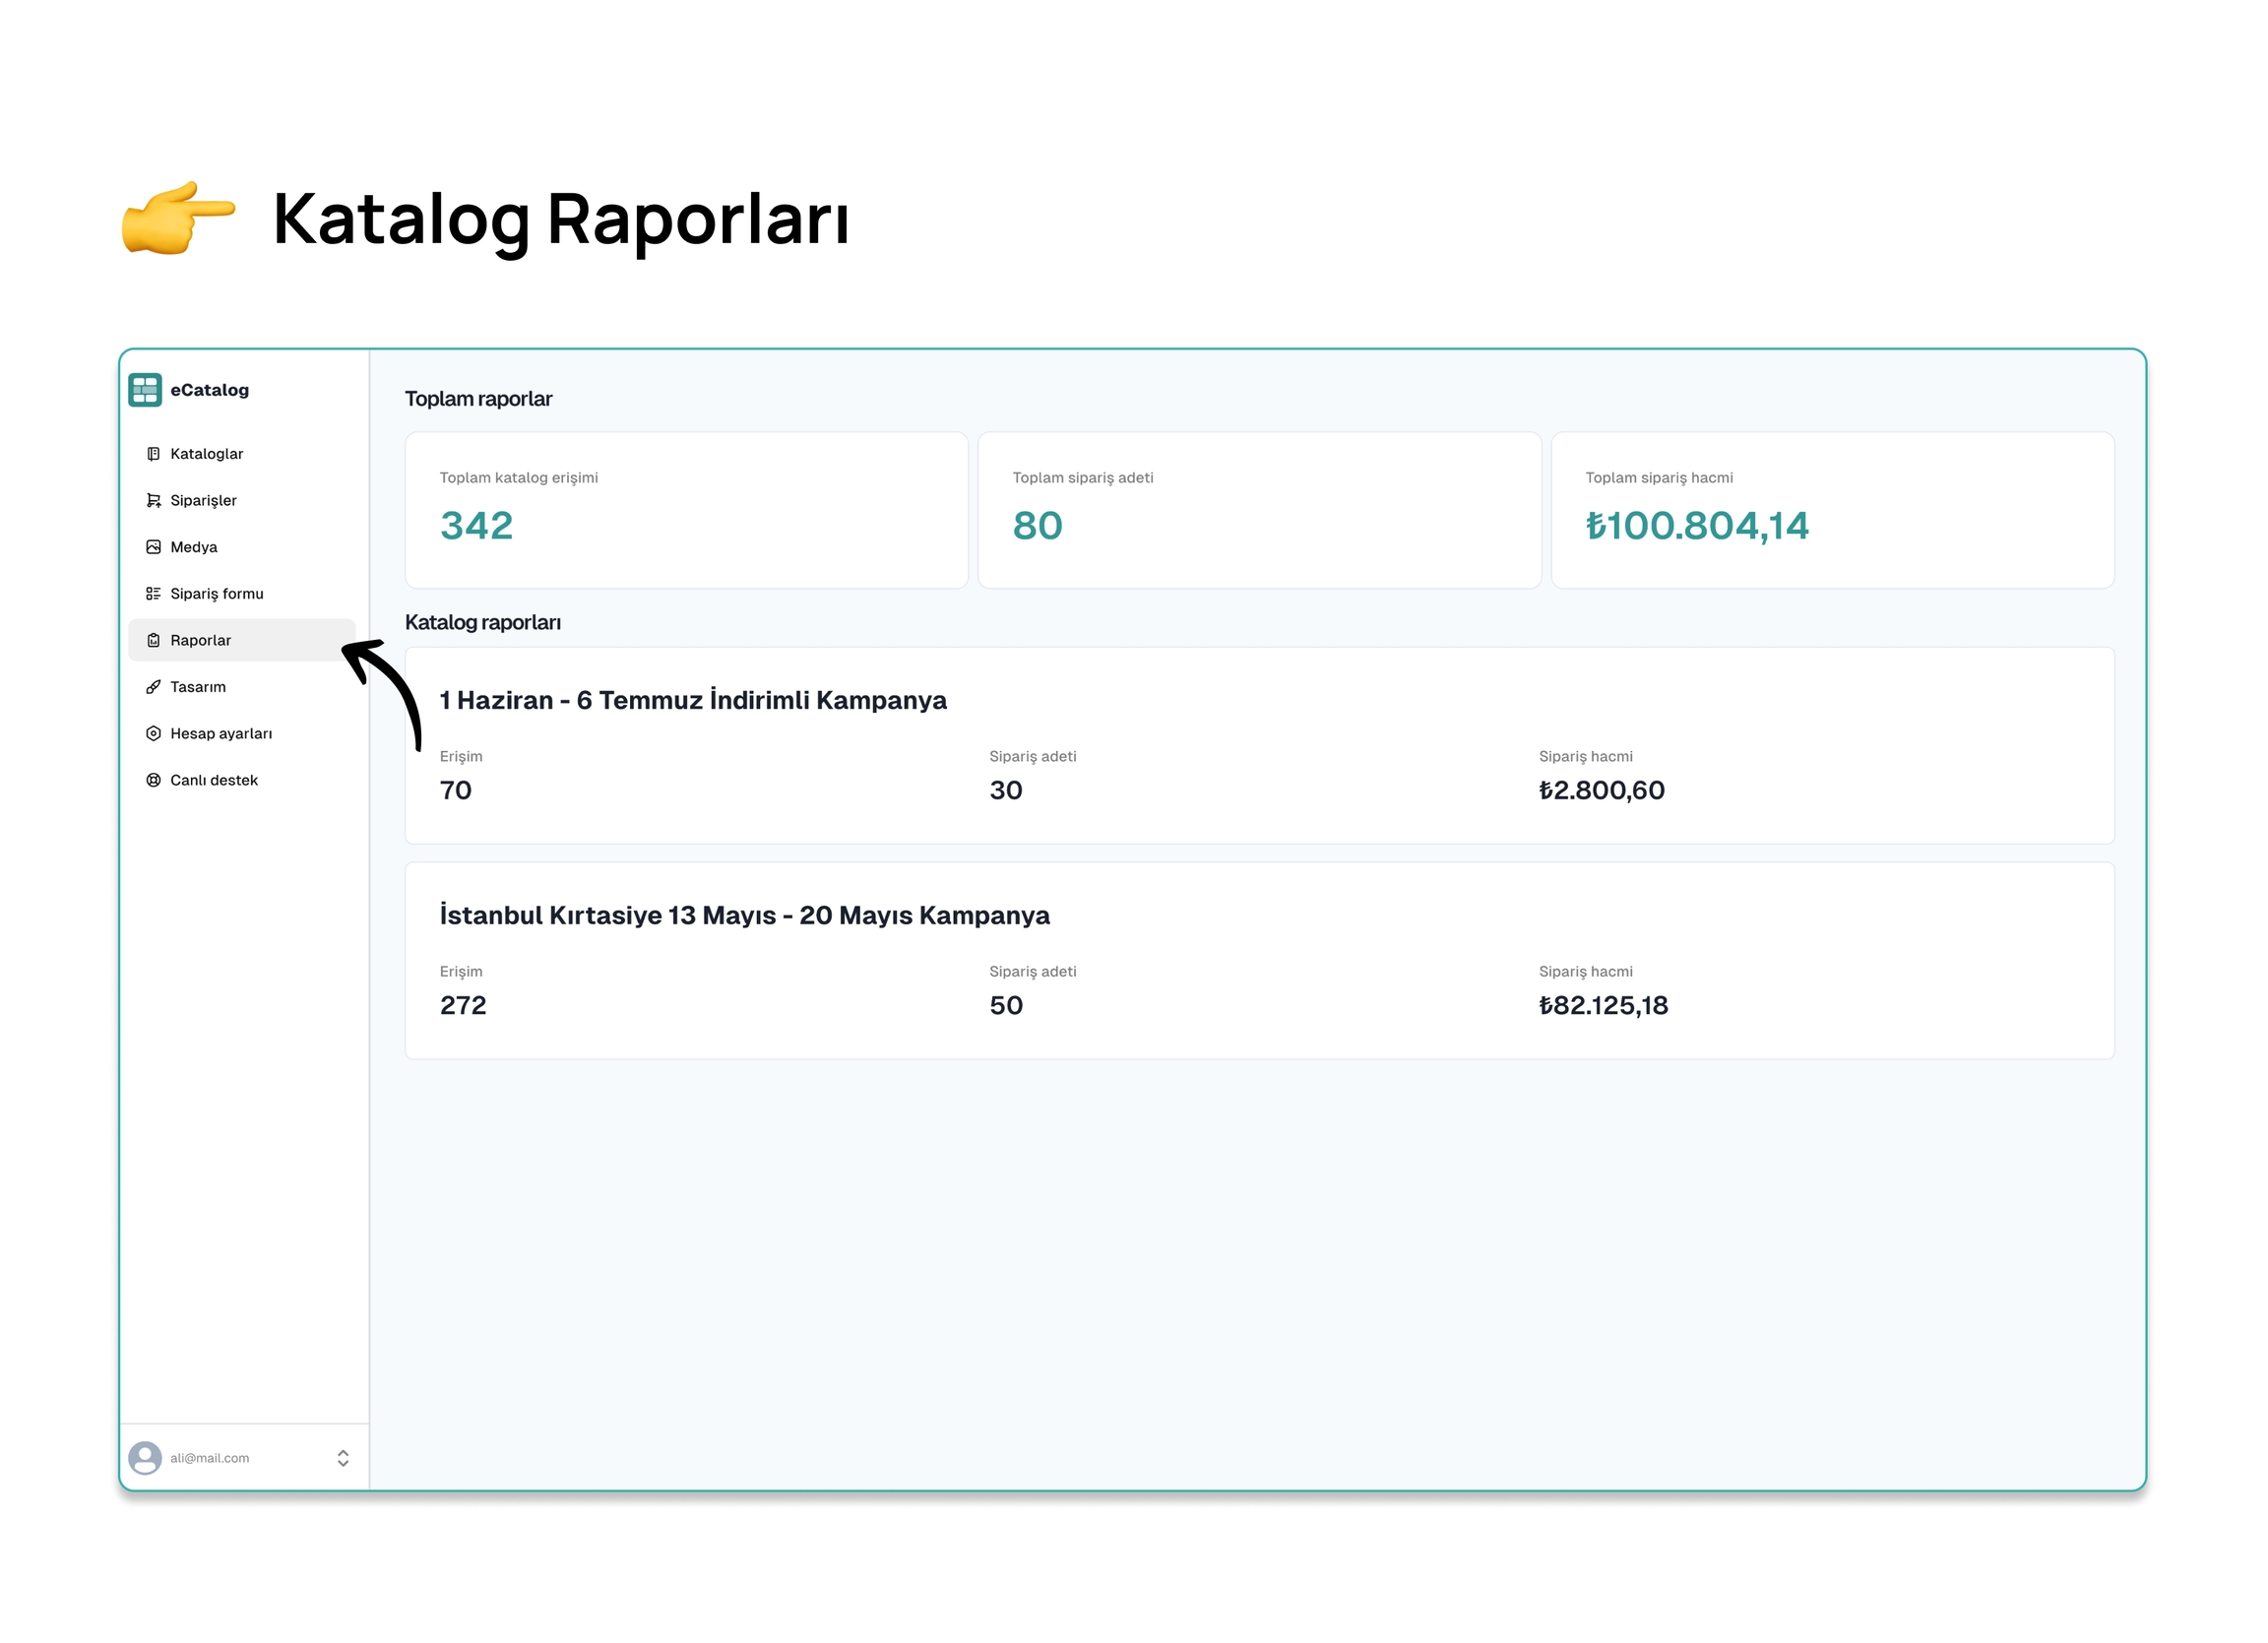The image size is (2268, 1643).
Task: Click the Sipariş formu list icon
Action: tap(153, 594)
